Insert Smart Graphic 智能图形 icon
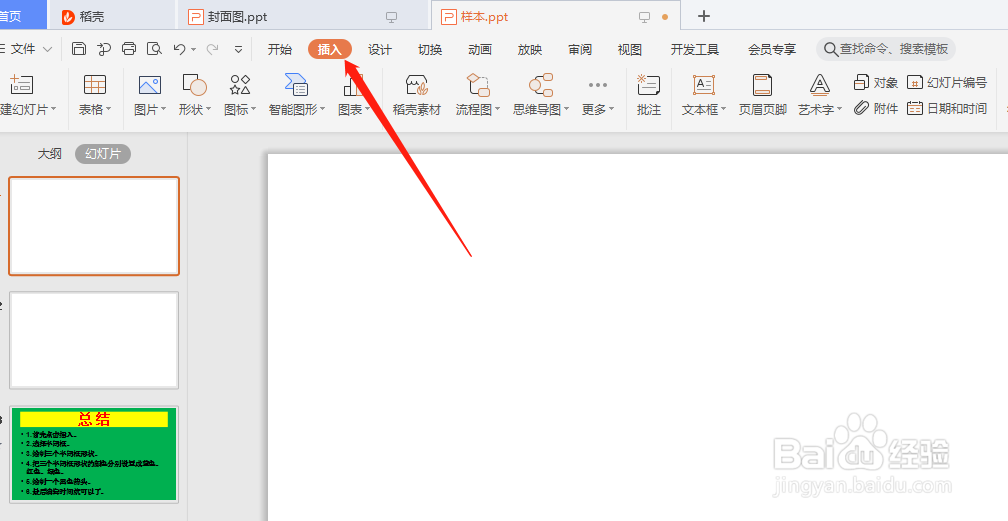 (x=296, y=84)
